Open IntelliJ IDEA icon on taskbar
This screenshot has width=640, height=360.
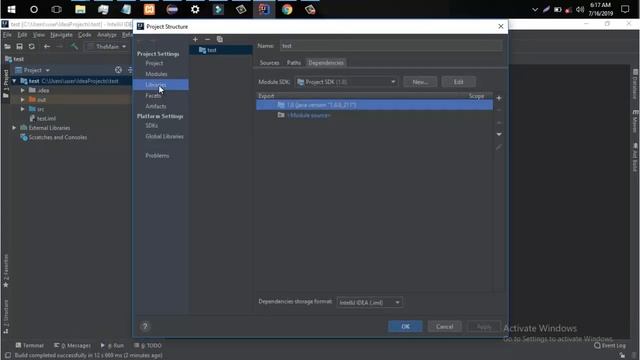[264, 9]
